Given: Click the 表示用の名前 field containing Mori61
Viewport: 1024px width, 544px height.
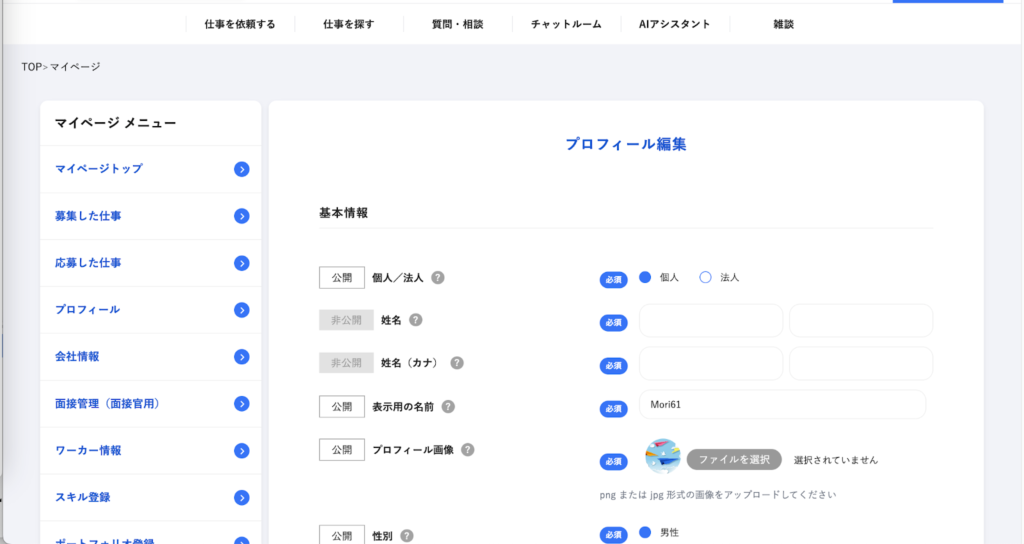Looking at the screenshot, I should [x=781, y=405].
